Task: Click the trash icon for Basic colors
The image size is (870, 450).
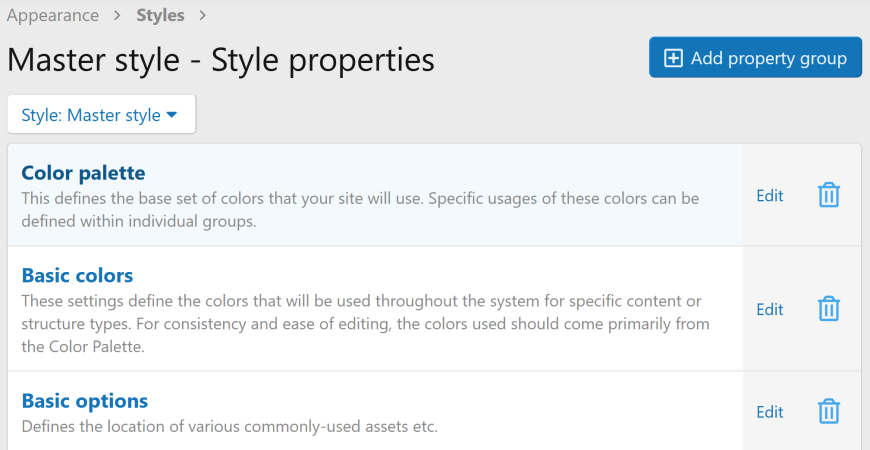Action: pos(828,309)
